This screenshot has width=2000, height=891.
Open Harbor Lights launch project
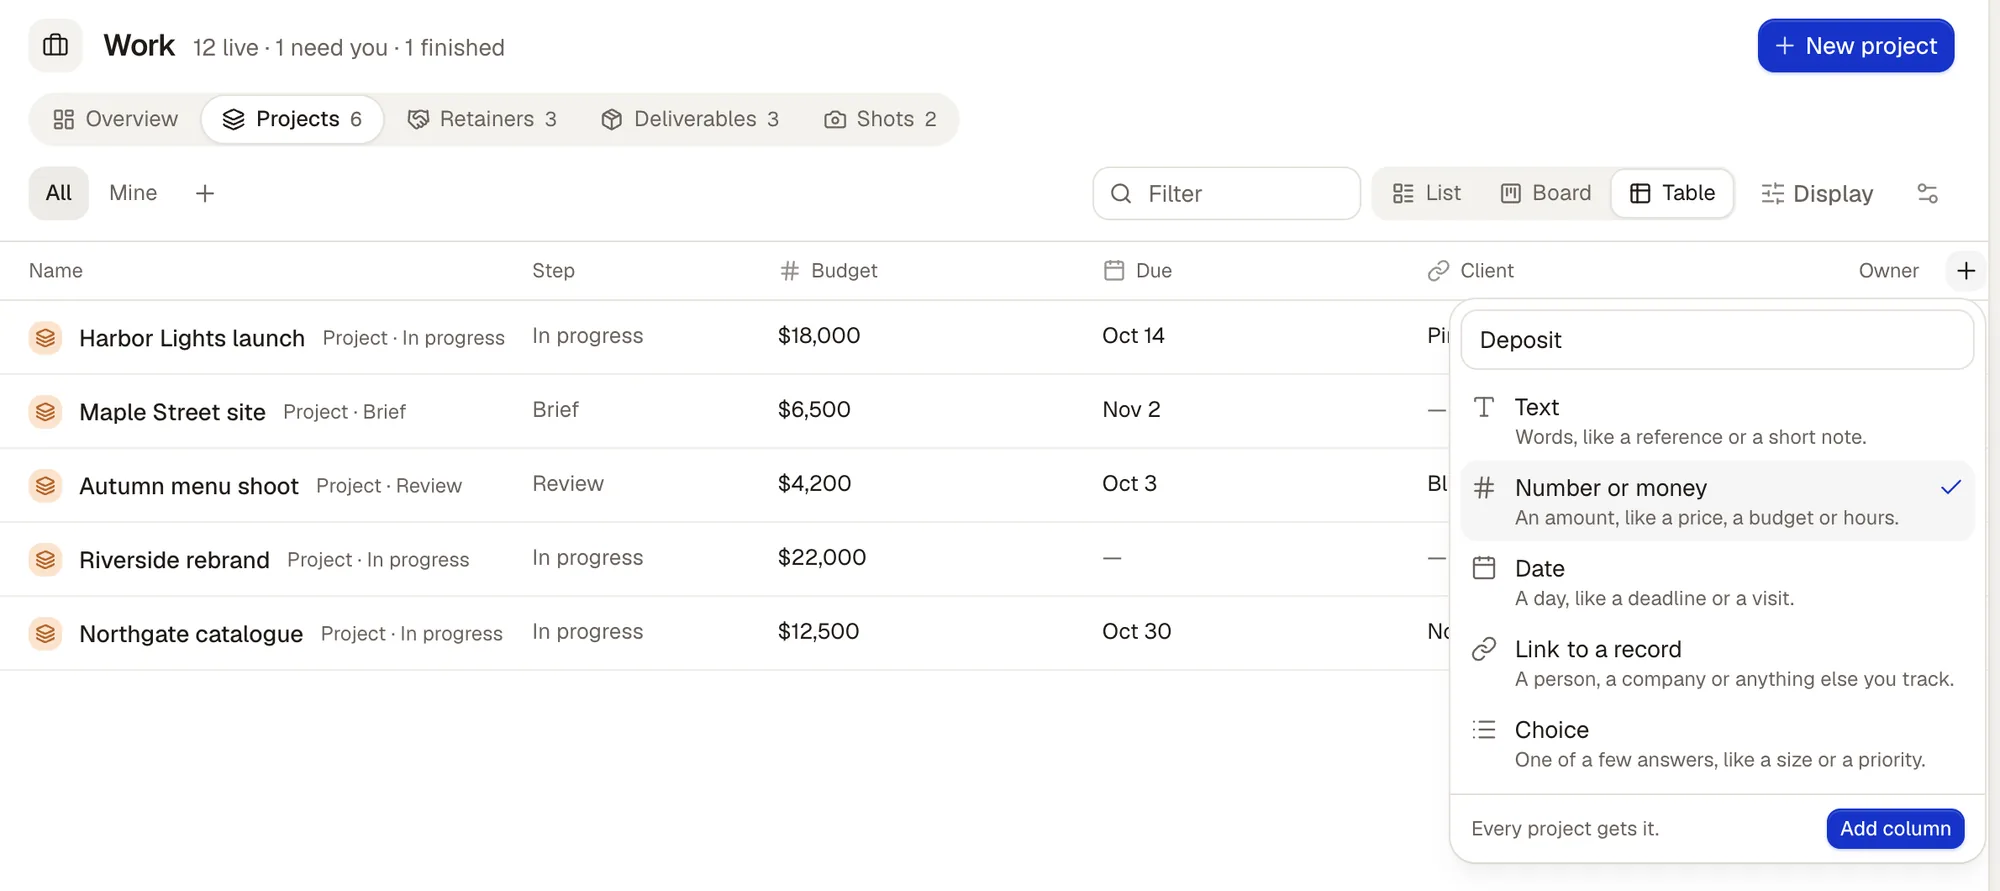192,338
